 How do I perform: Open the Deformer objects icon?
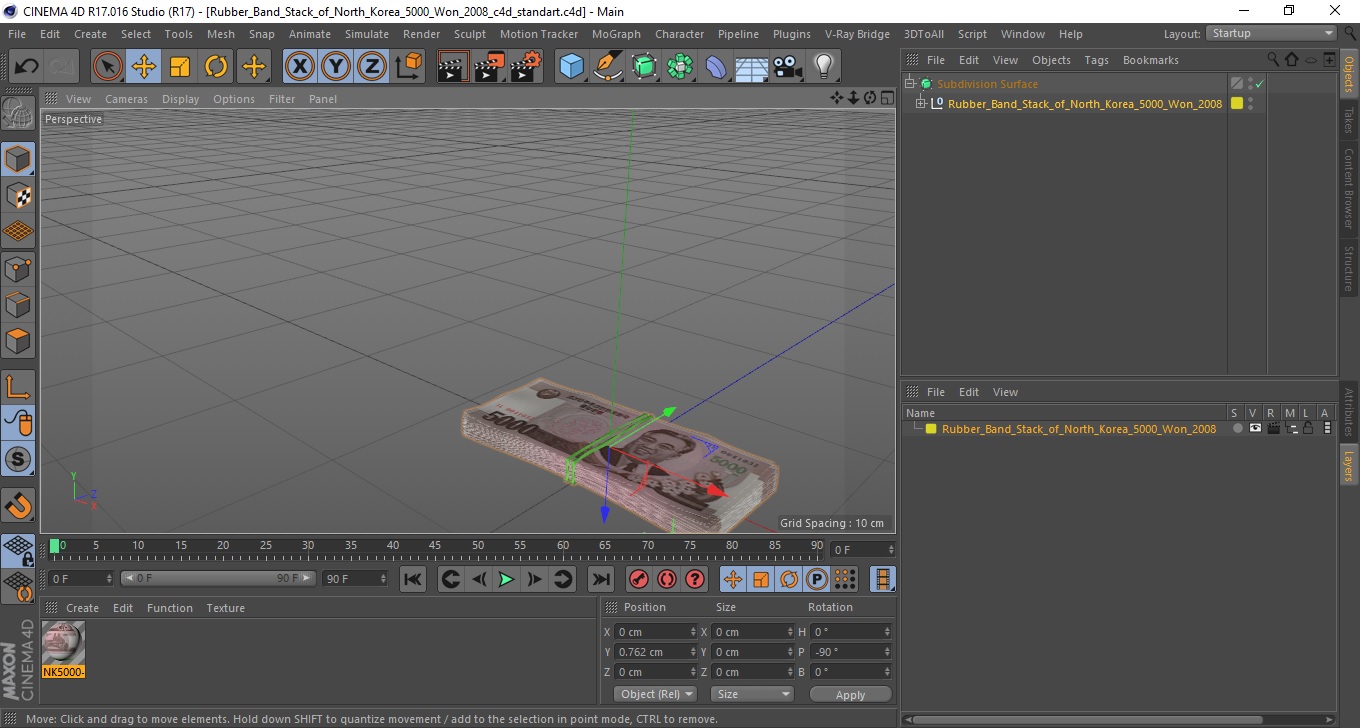(x=716, y=67)
